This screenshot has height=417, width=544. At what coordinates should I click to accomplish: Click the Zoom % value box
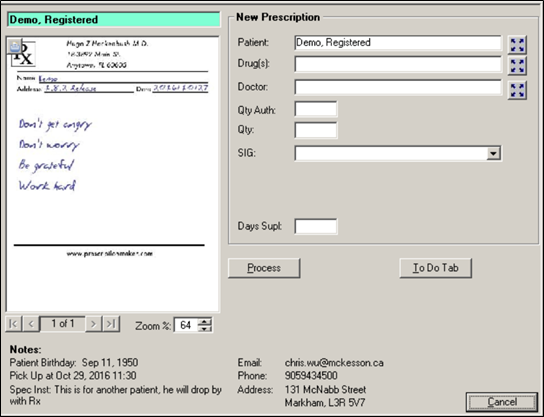click(x=186, y=325)
